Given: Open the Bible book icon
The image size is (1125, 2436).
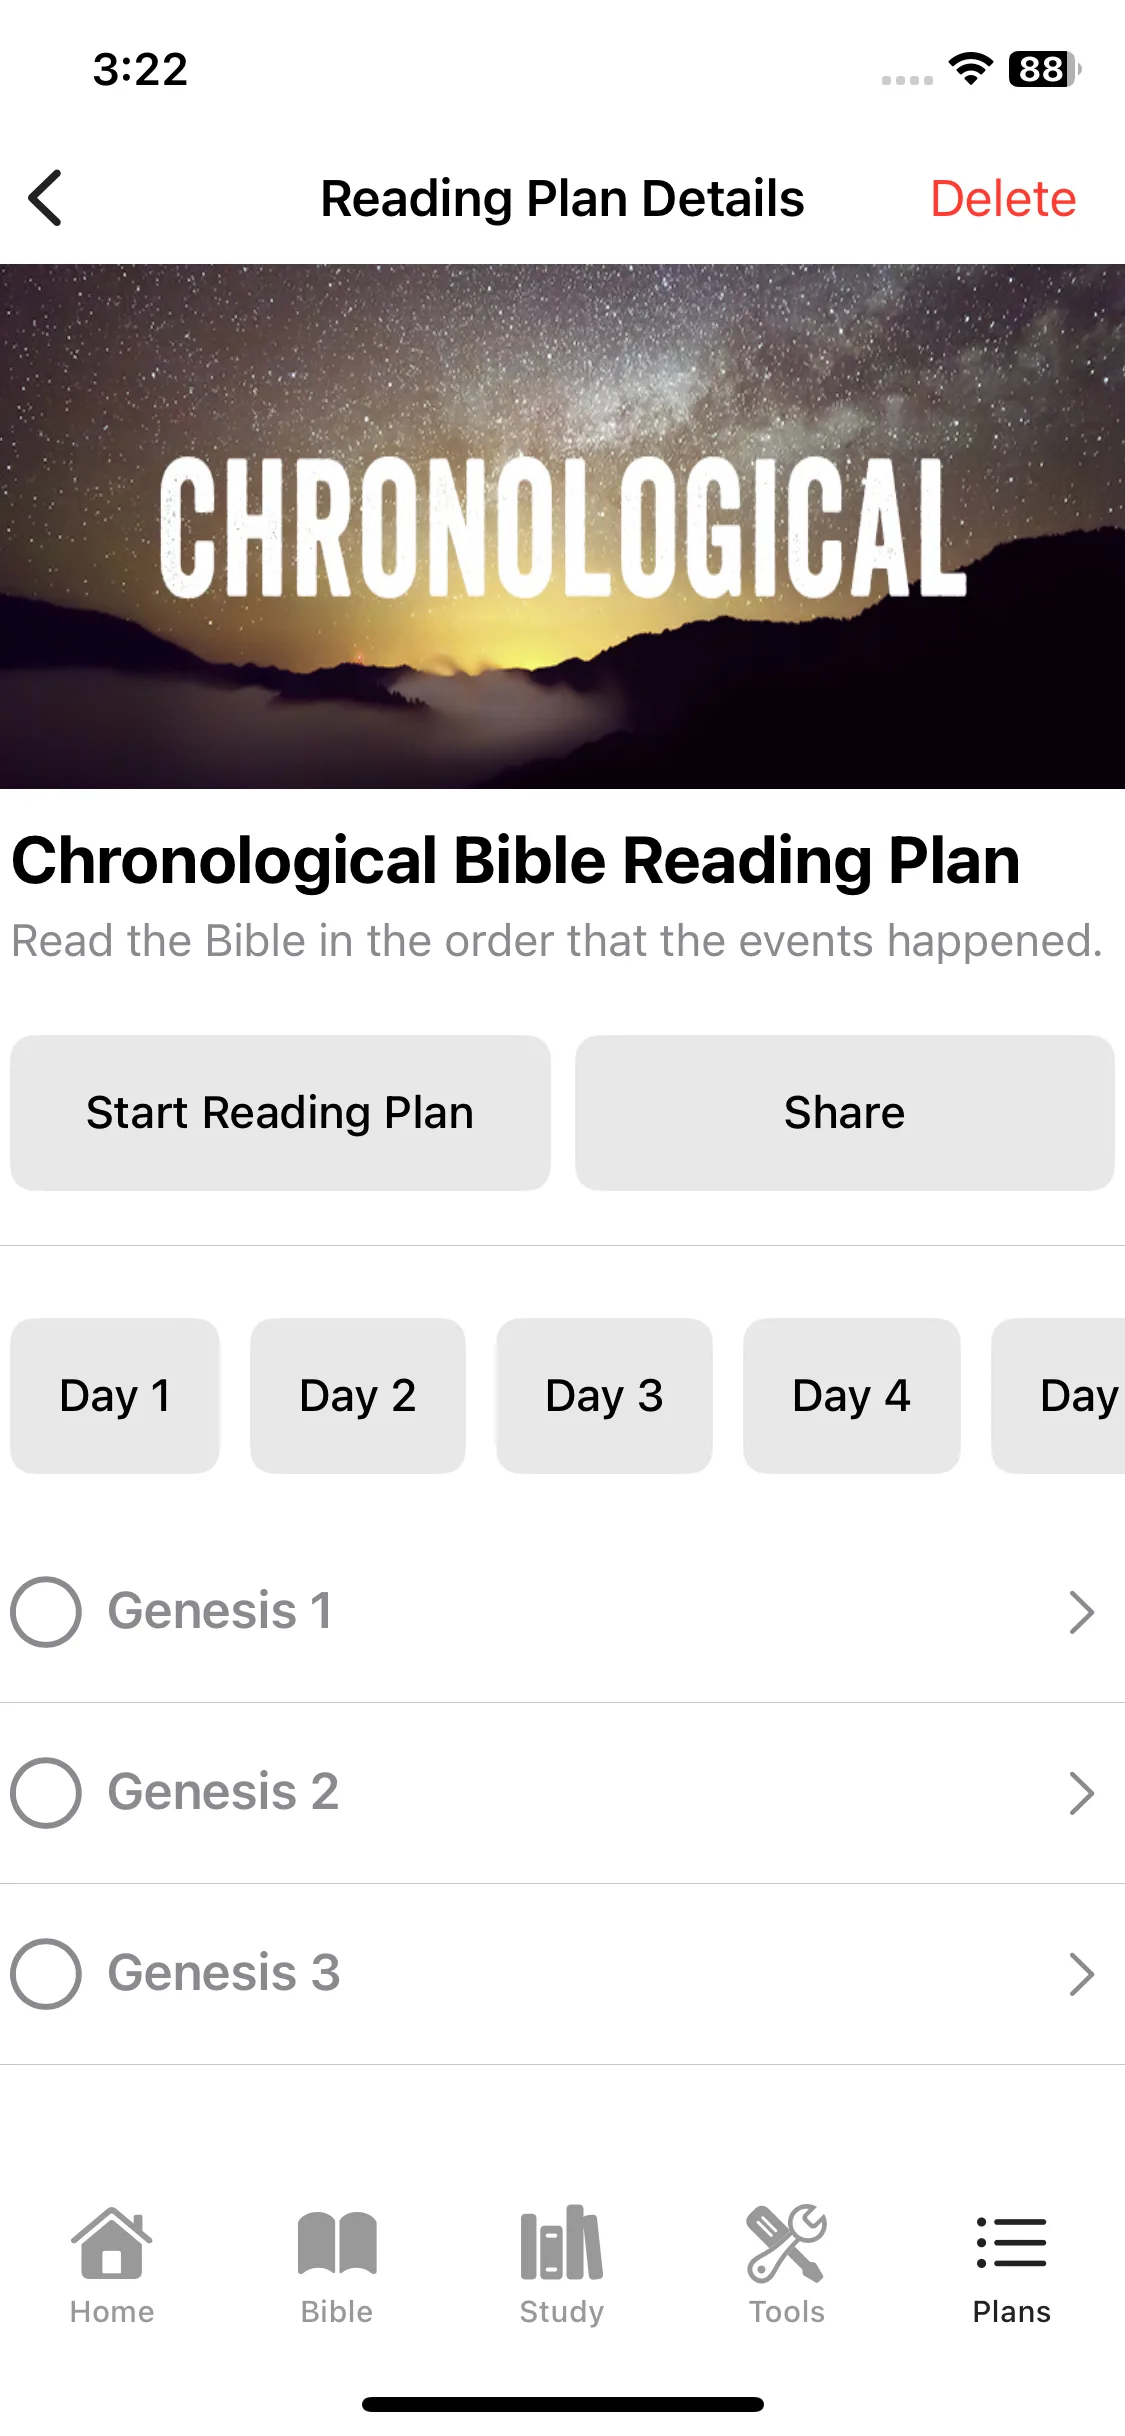Looking at the screenshot, I should tap(337, 2243).
